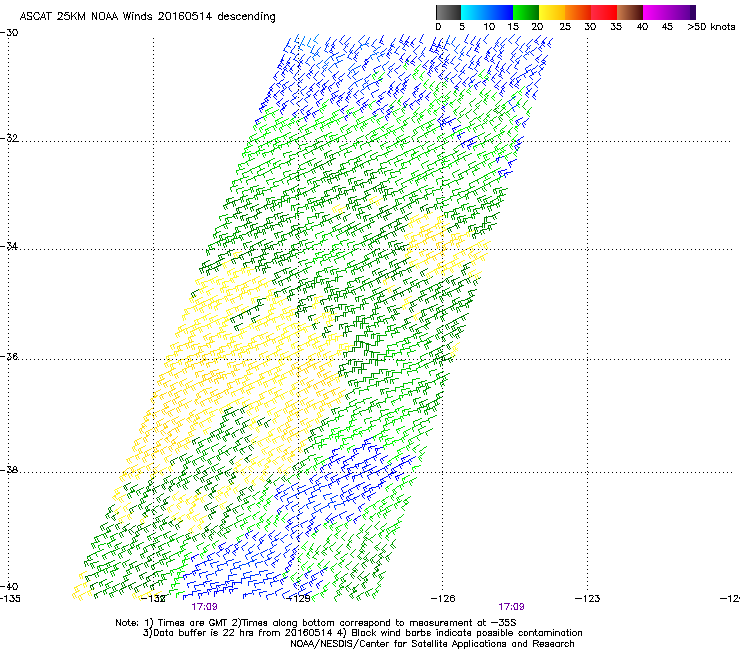Click the cyan-blue 5-15 knots legend swatch
Viewport: 740px width, 650px height.
click(x=487, y=12)
